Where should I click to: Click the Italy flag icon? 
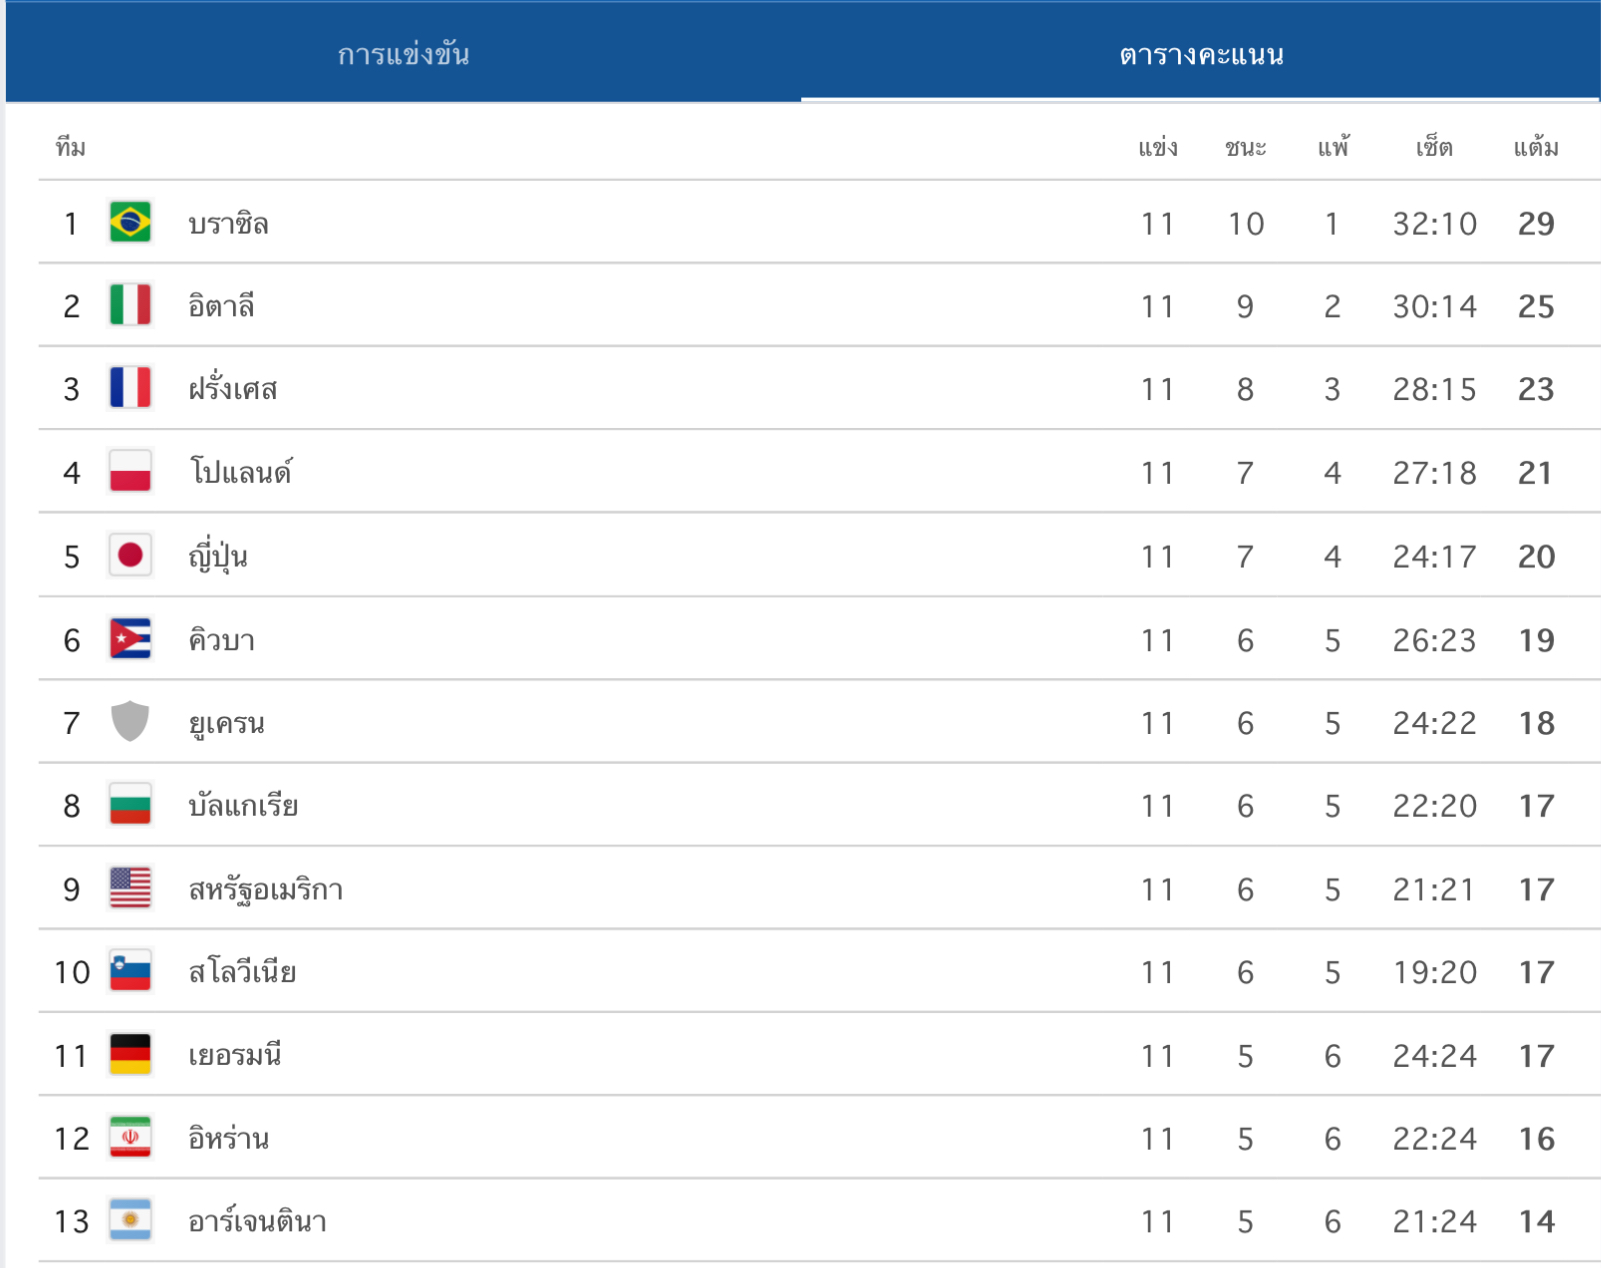[130, 305]
